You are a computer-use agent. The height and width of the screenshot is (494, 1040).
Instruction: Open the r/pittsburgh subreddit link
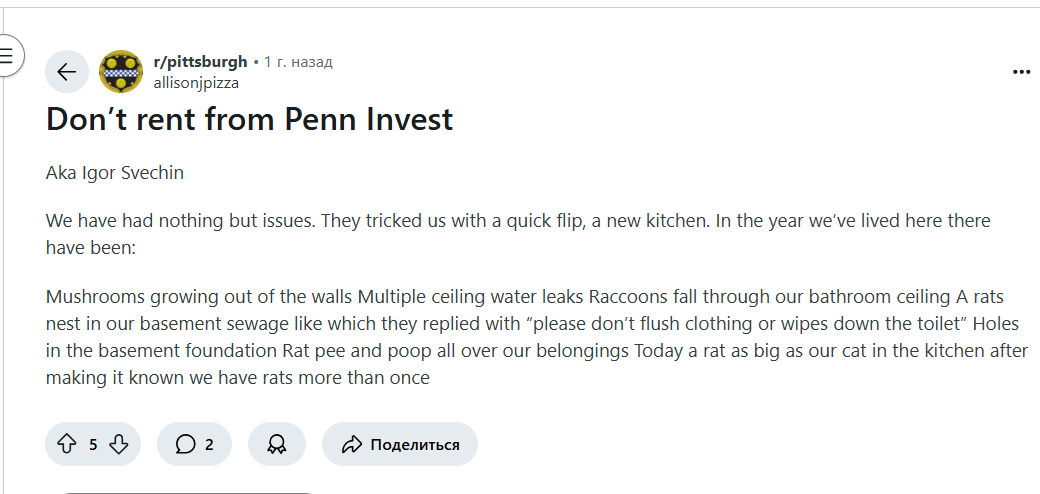point(200,62)
